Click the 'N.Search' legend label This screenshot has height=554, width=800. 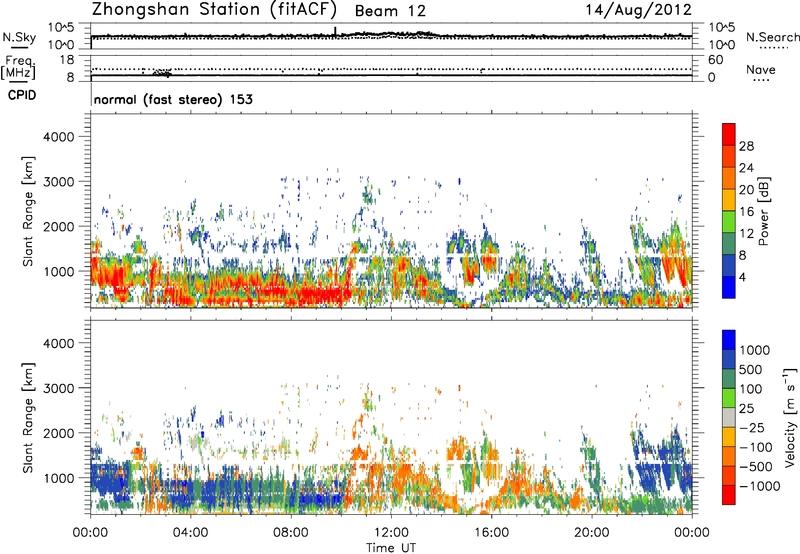pos(773,37)
